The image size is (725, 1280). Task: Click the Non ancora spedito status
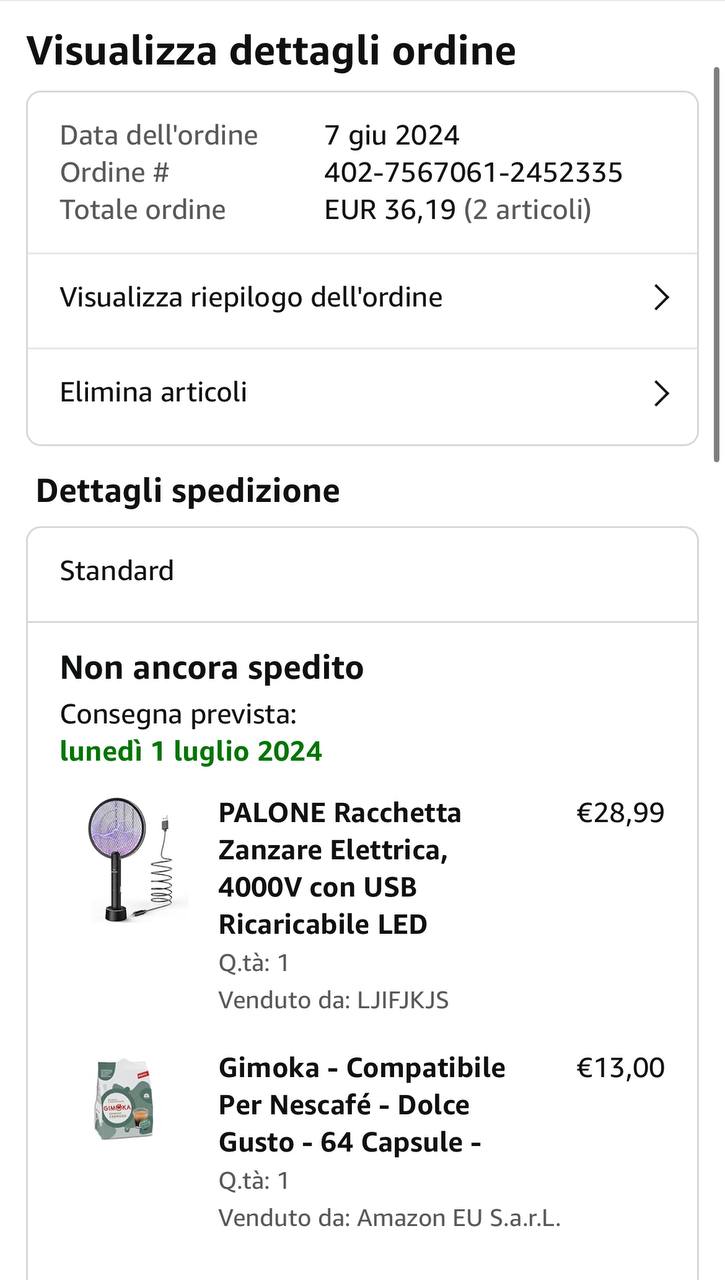click(x=212, y=668)
